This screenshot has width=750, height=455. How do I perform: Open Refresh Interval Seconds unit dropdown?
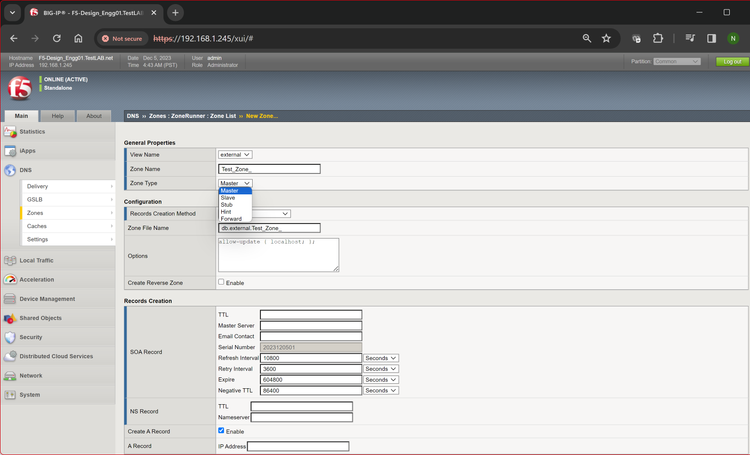tap(381, 358)
